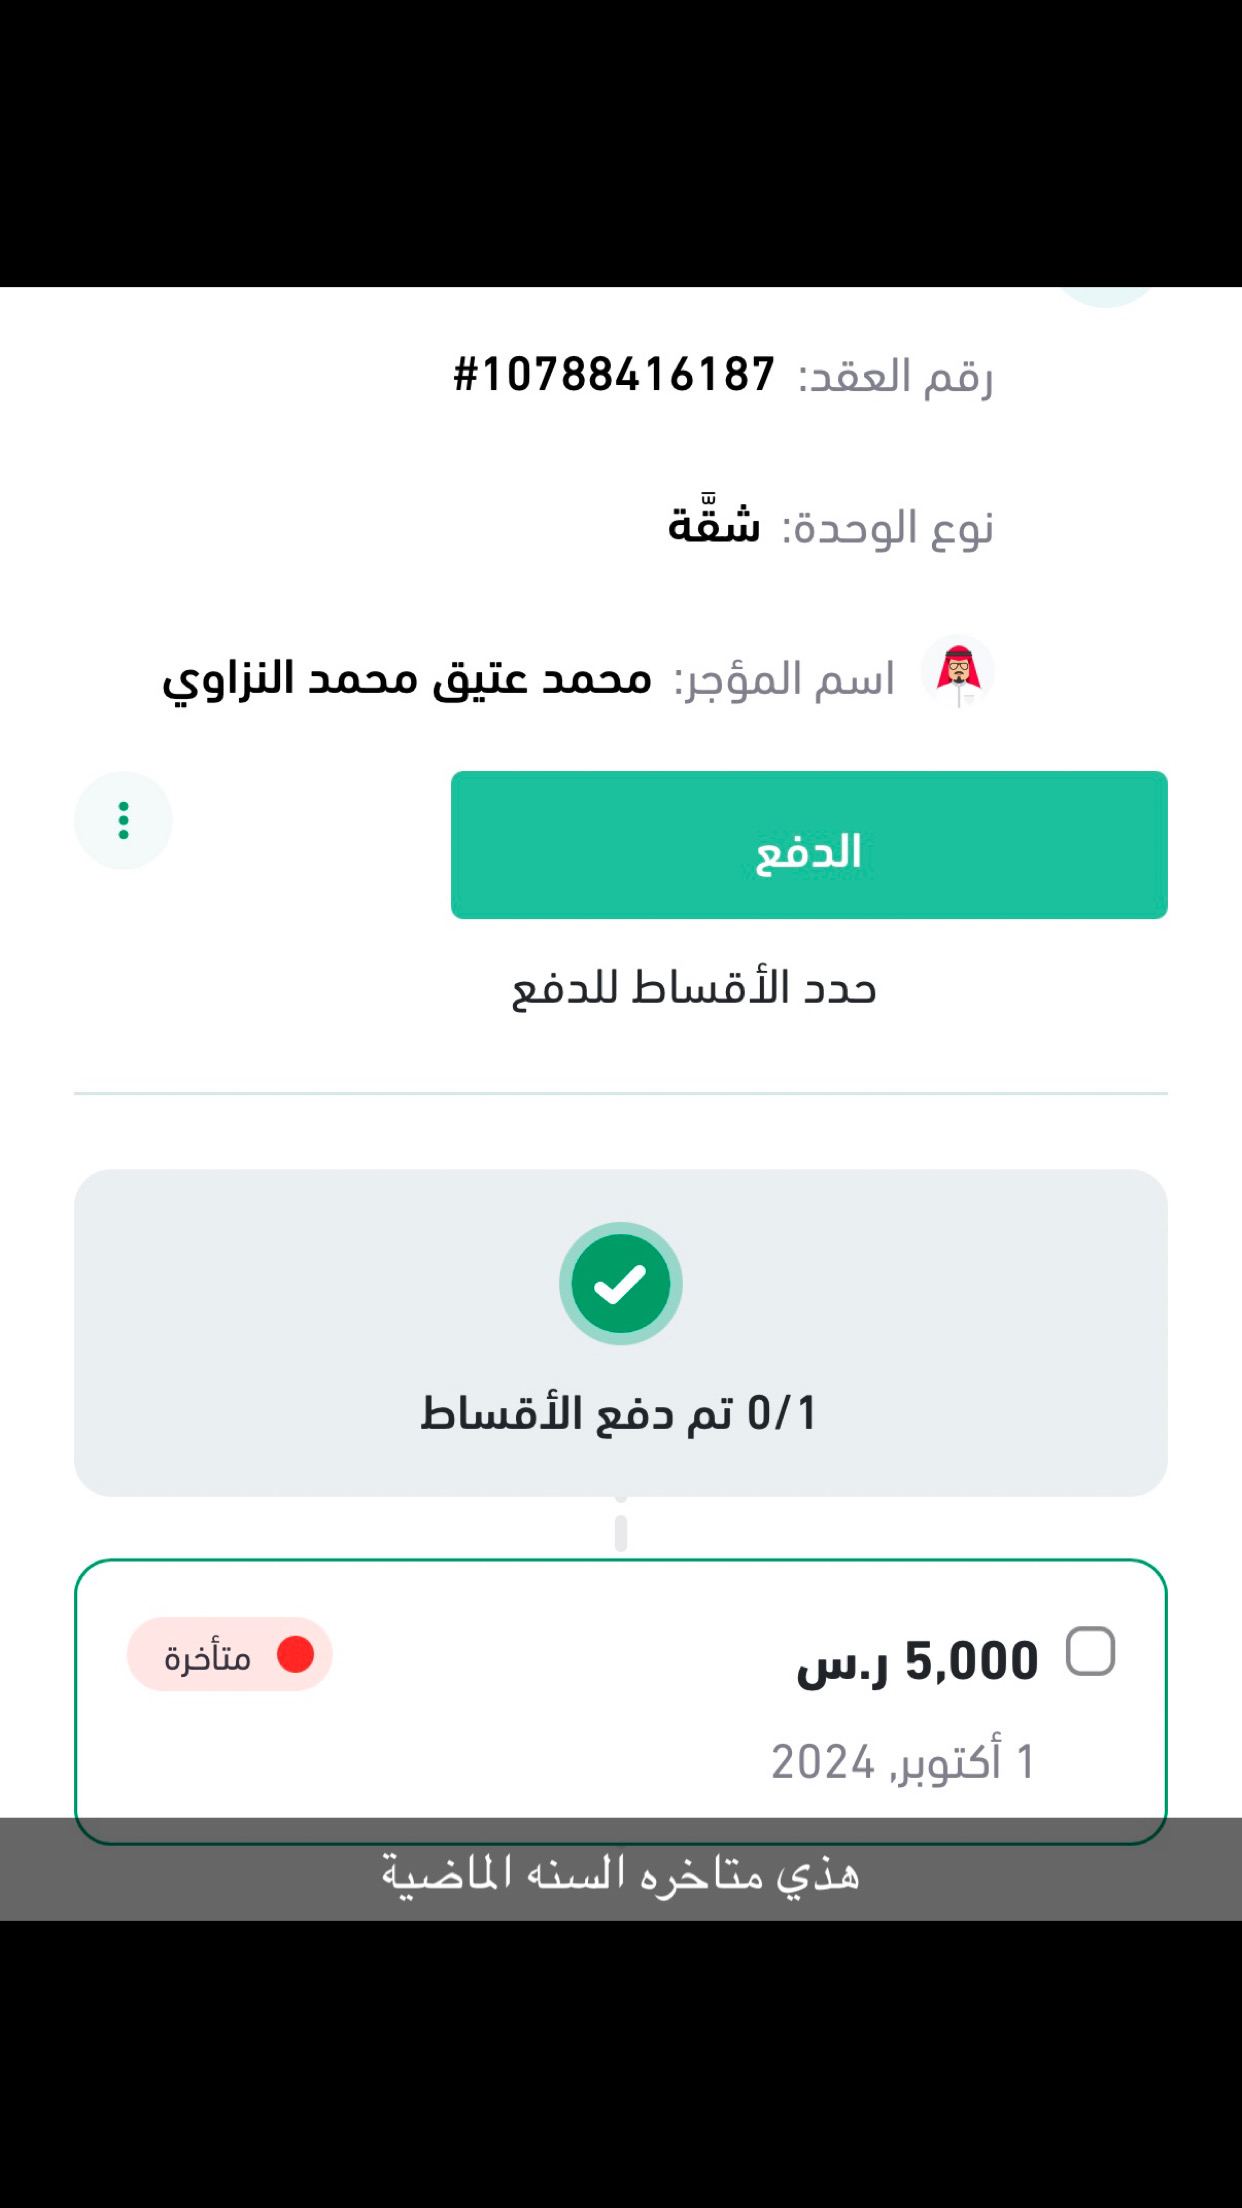Tap landlord name محمد عتيق محمد النزاوي
Viewport: 1242px width, 2208px height.
tap(407, 679)
